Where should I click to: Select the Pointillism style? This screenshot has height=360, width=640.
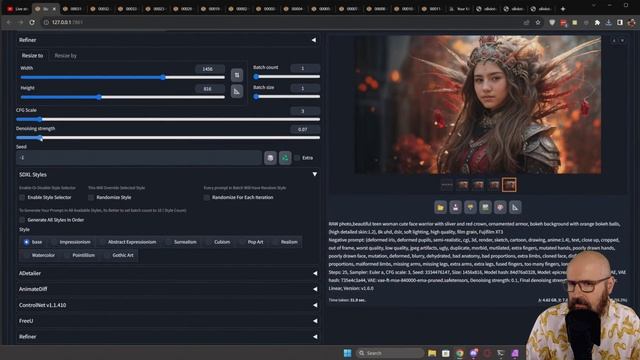click(x=80, y=256)
